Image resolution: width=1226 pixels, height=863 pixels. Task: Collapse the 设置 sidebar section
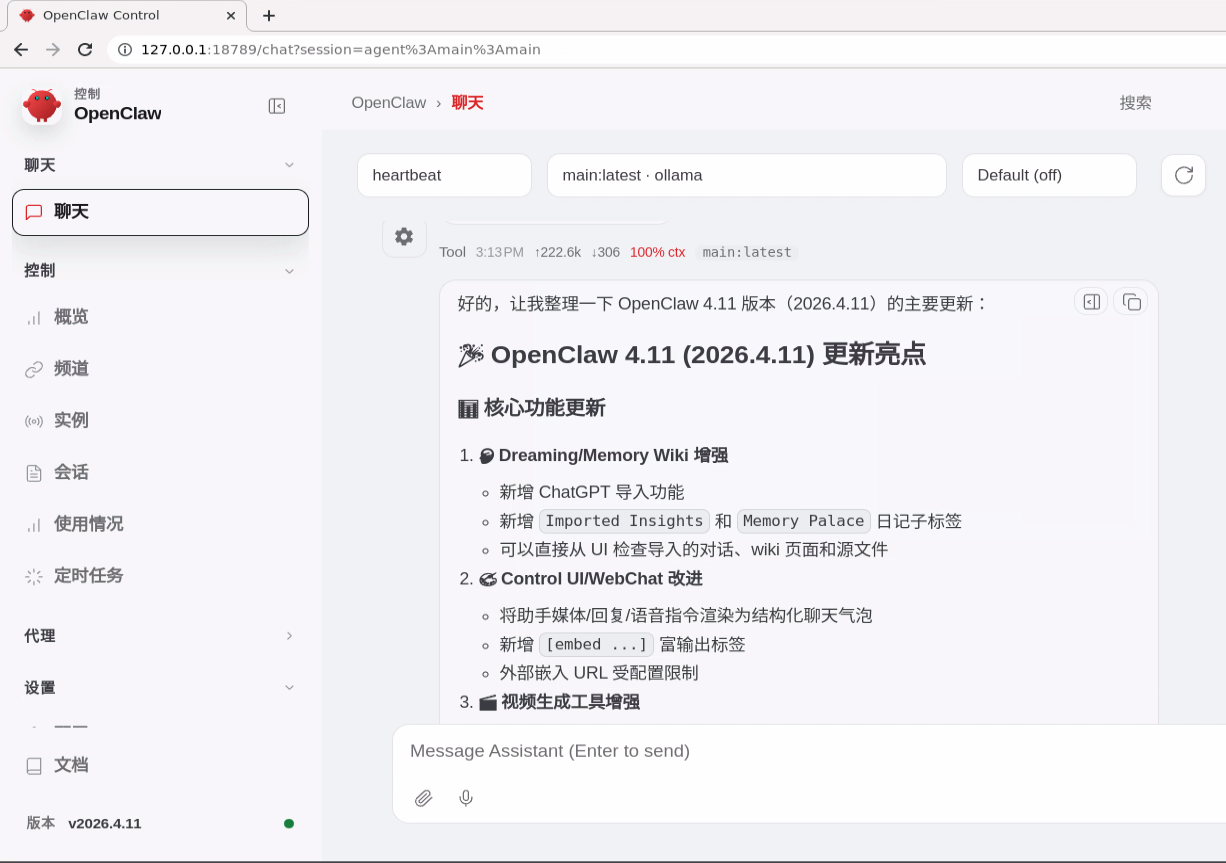click(x=289, y=688)
